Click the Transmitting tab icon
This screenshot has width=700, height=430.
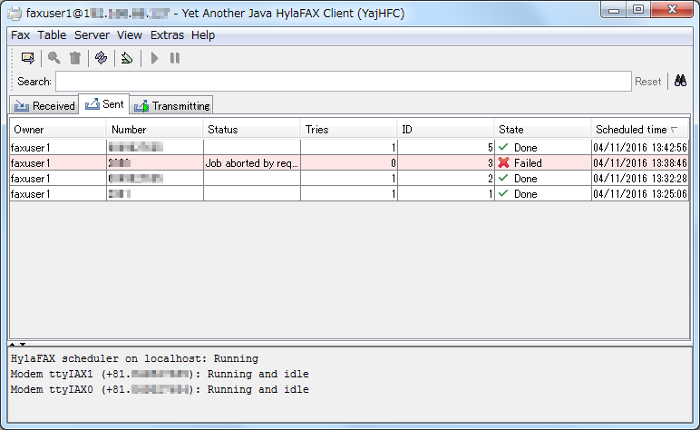click(x=142, y=106)
